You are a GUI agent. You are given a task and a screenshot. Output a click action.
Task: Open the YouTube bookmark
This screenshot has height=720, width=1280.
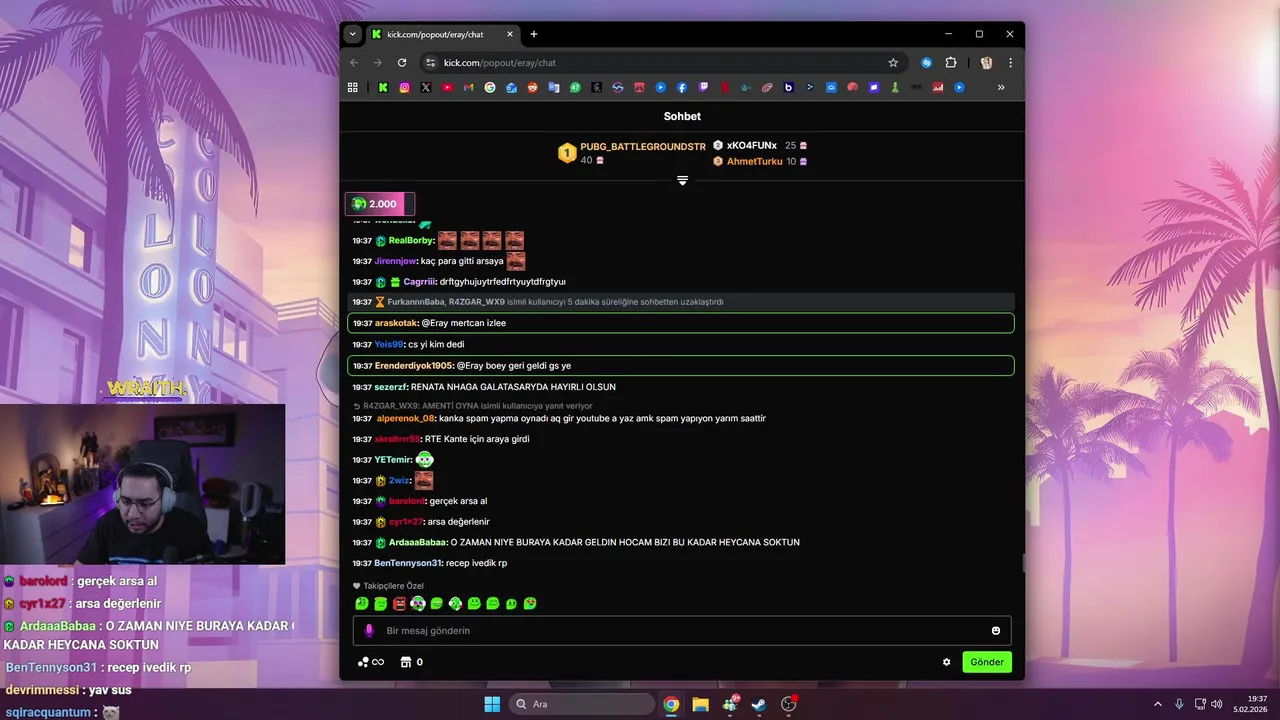pyautogui.click(x=447, y=88)
